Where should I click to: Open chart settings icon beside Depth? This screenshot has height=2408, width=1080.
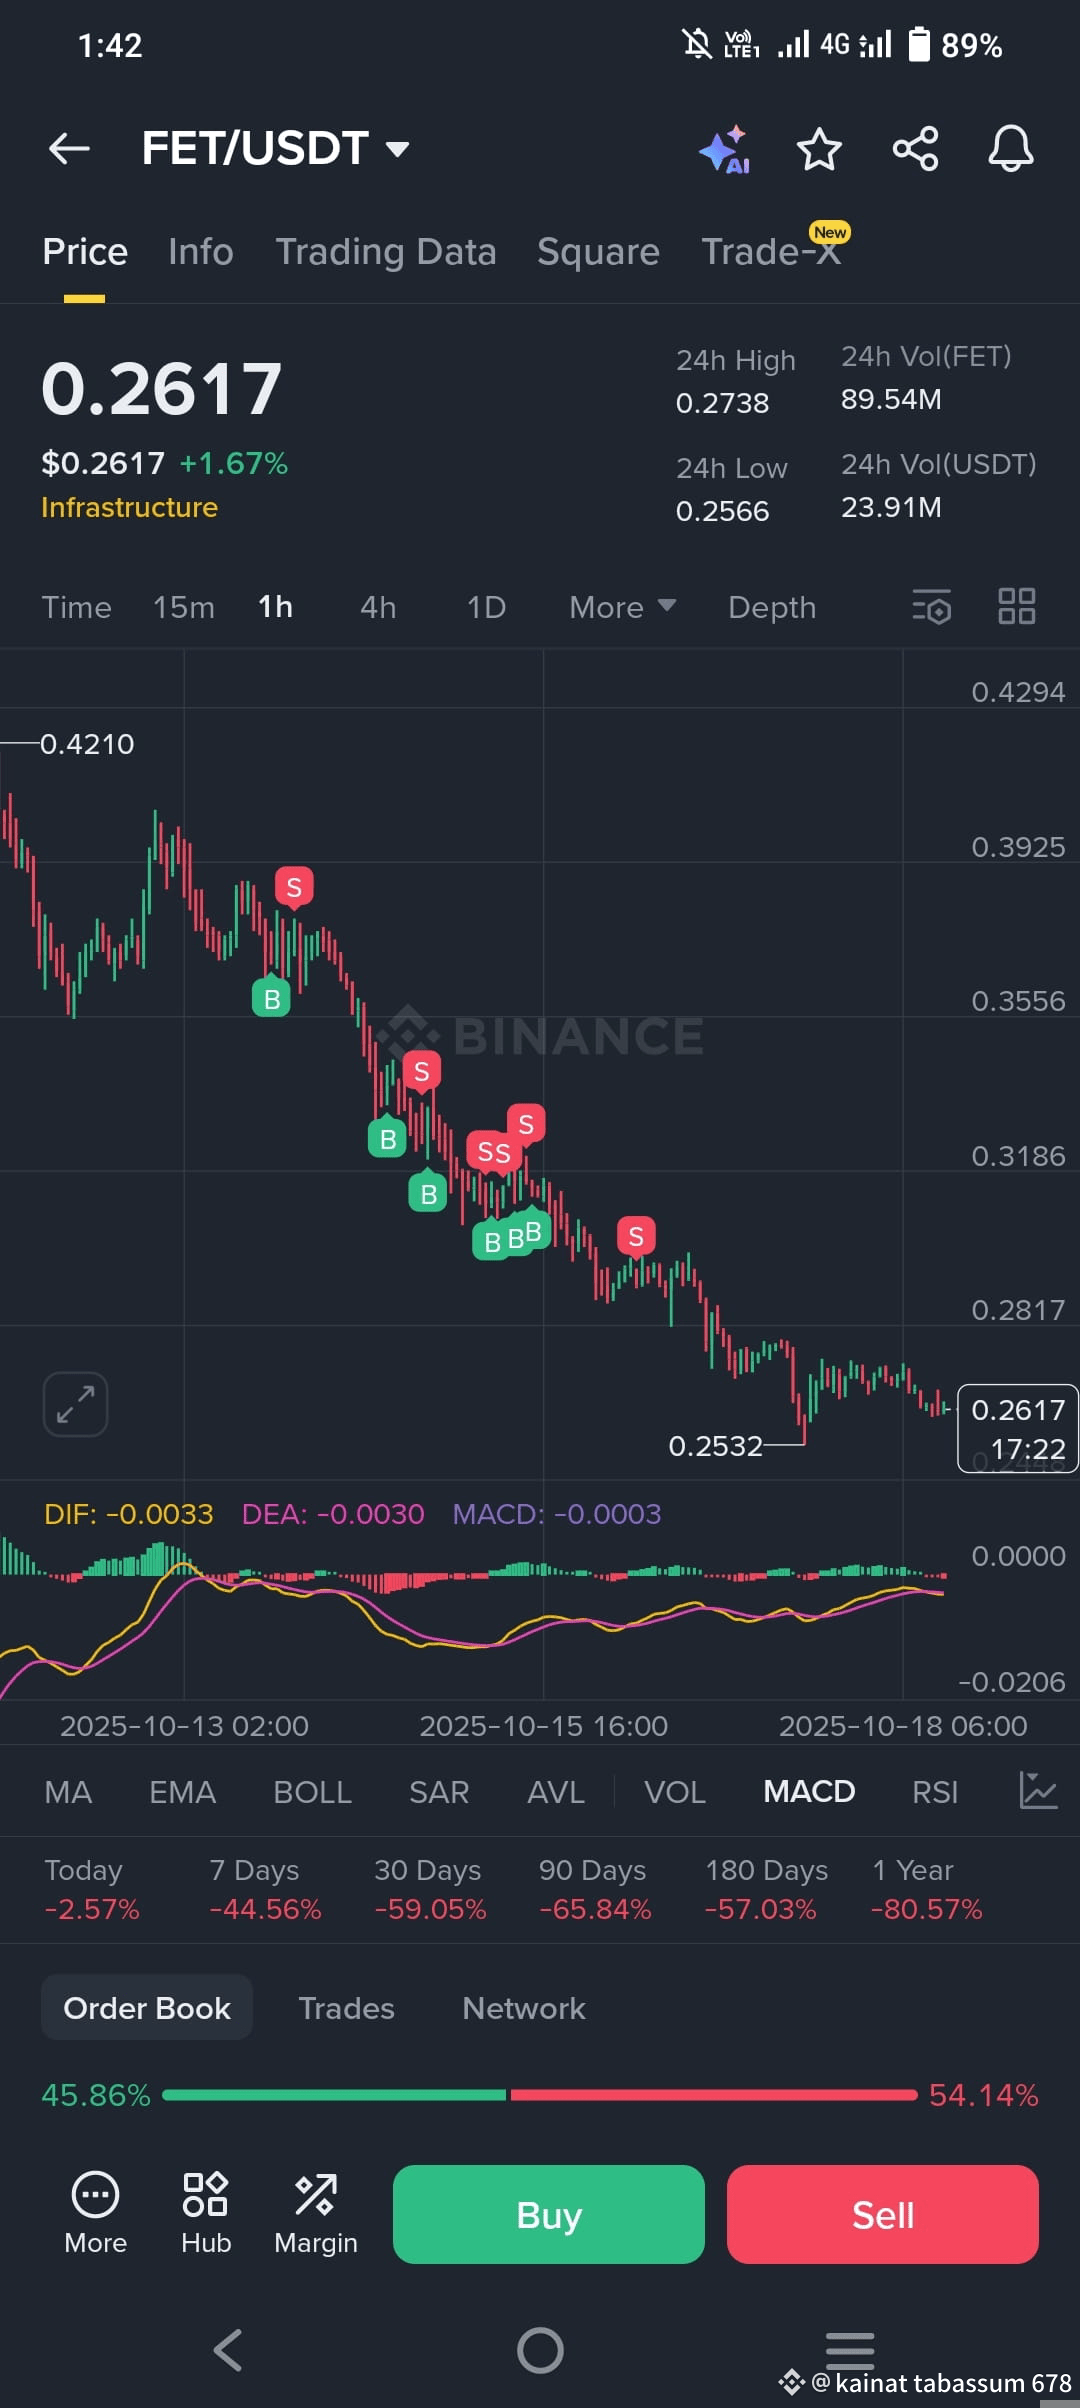(931, 607)
